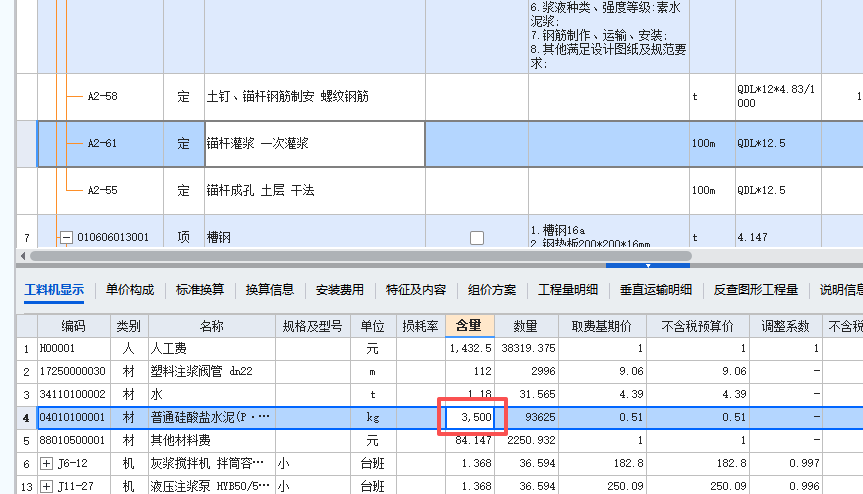863x494 pixels.
Task: Open the 工料机显示 tab
Action: [54, 290]
